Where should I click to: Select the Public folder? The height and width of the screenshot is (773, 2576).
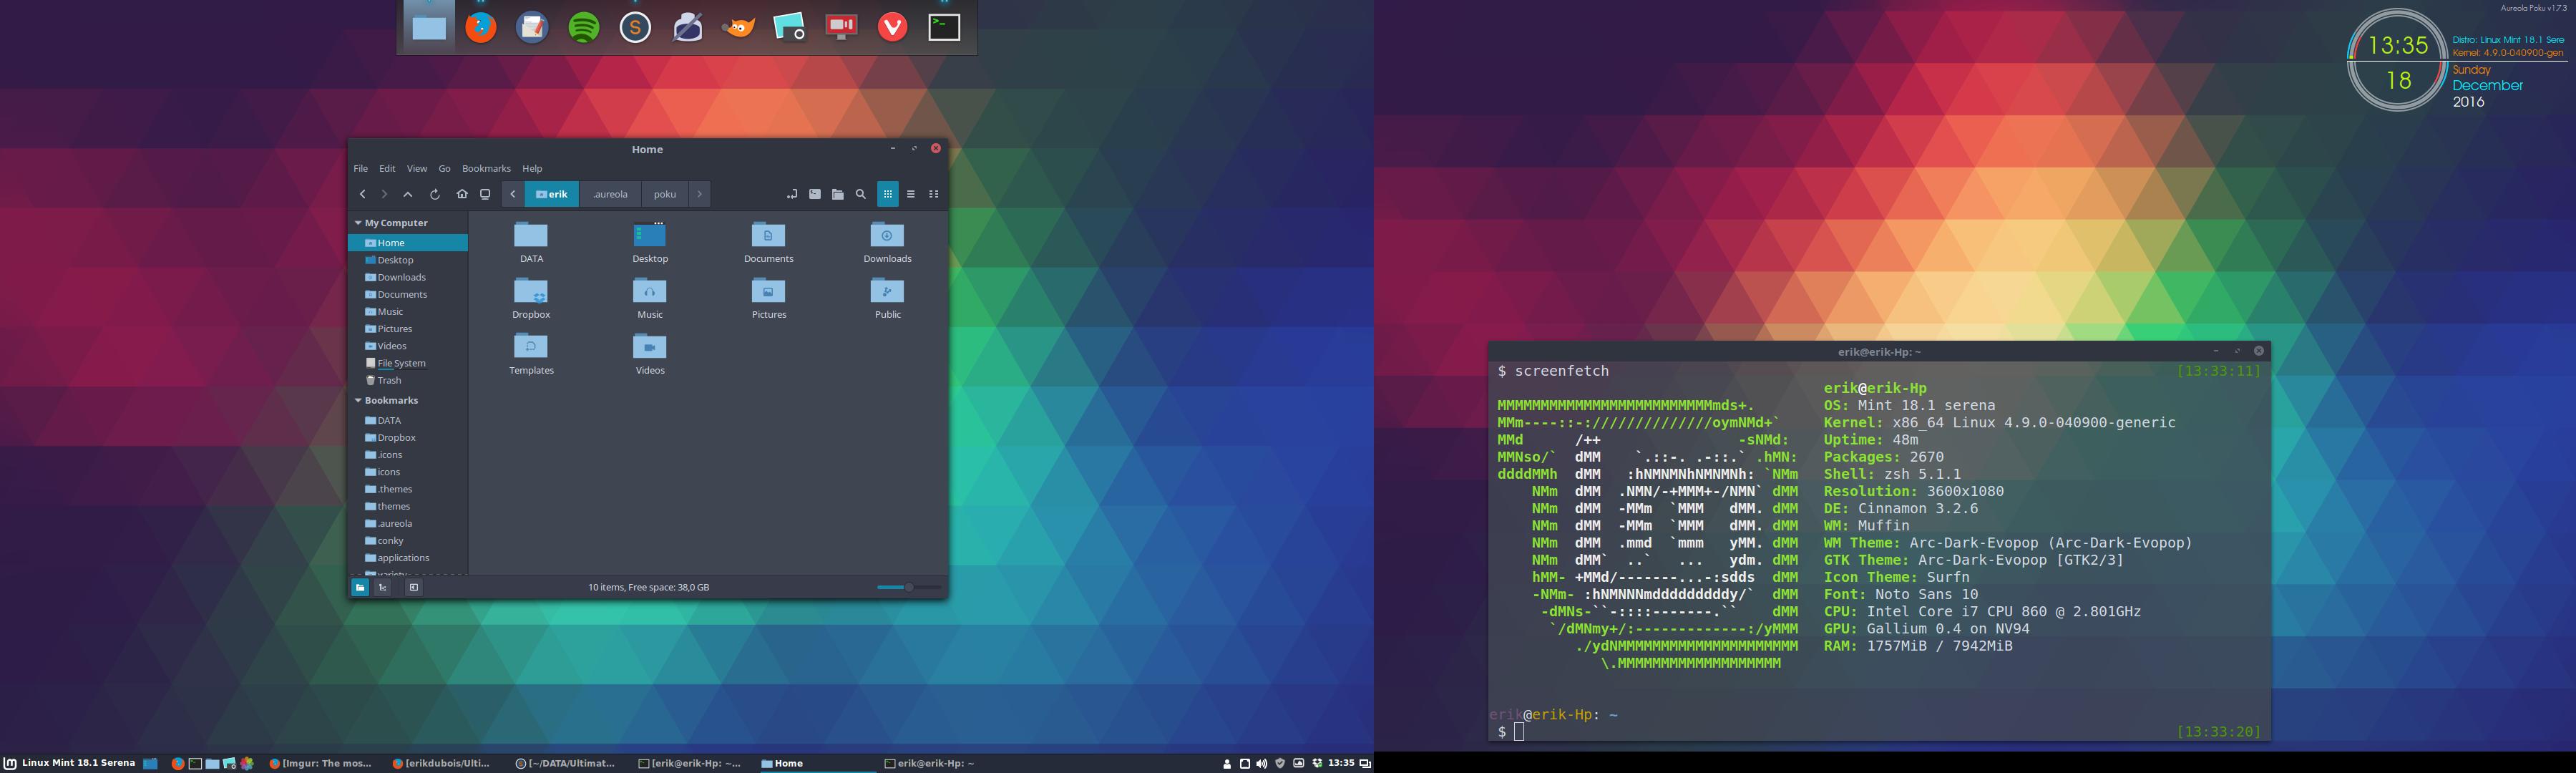[887, 298]
